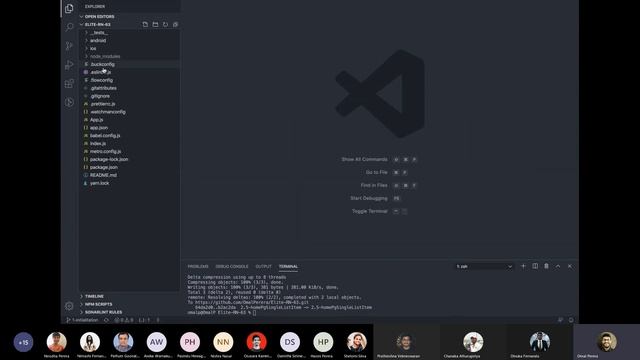Open the Extensions view

[x=69, y=83]
